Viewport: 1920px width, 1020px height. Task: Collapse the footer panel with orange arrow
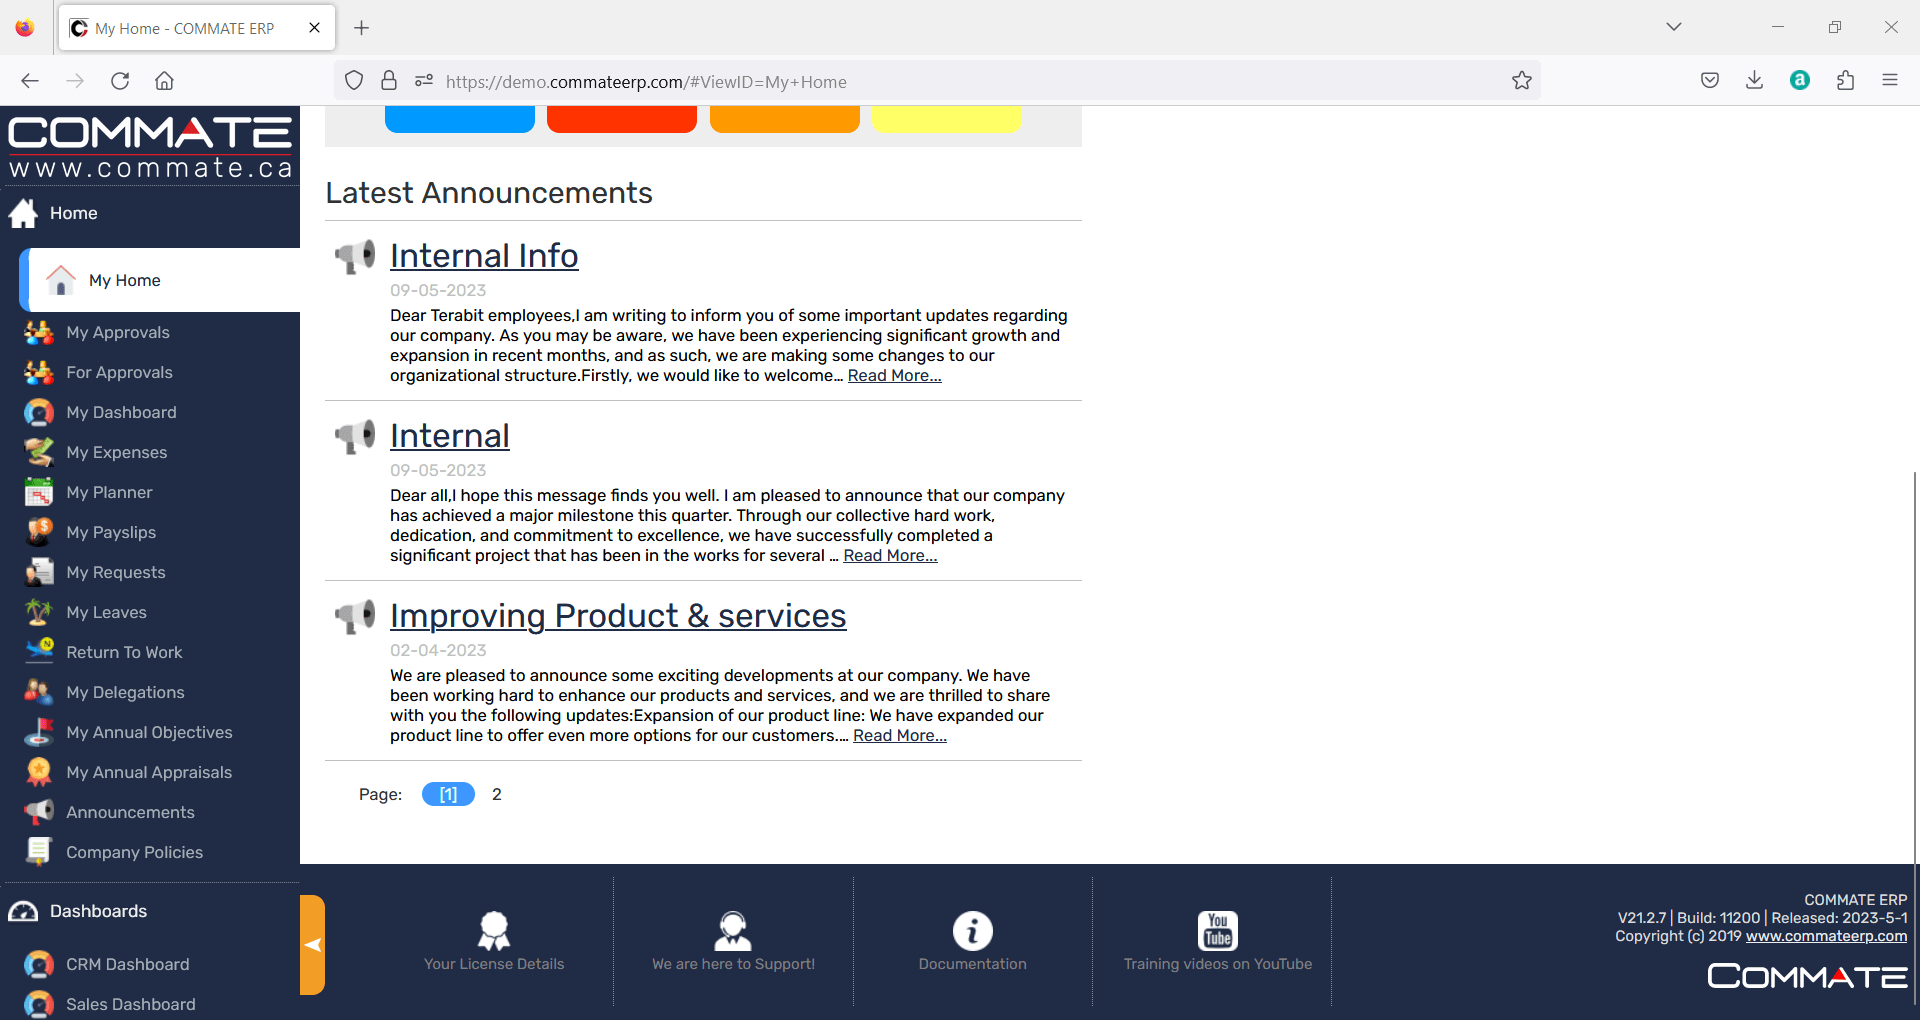click(x=312, y=945)
